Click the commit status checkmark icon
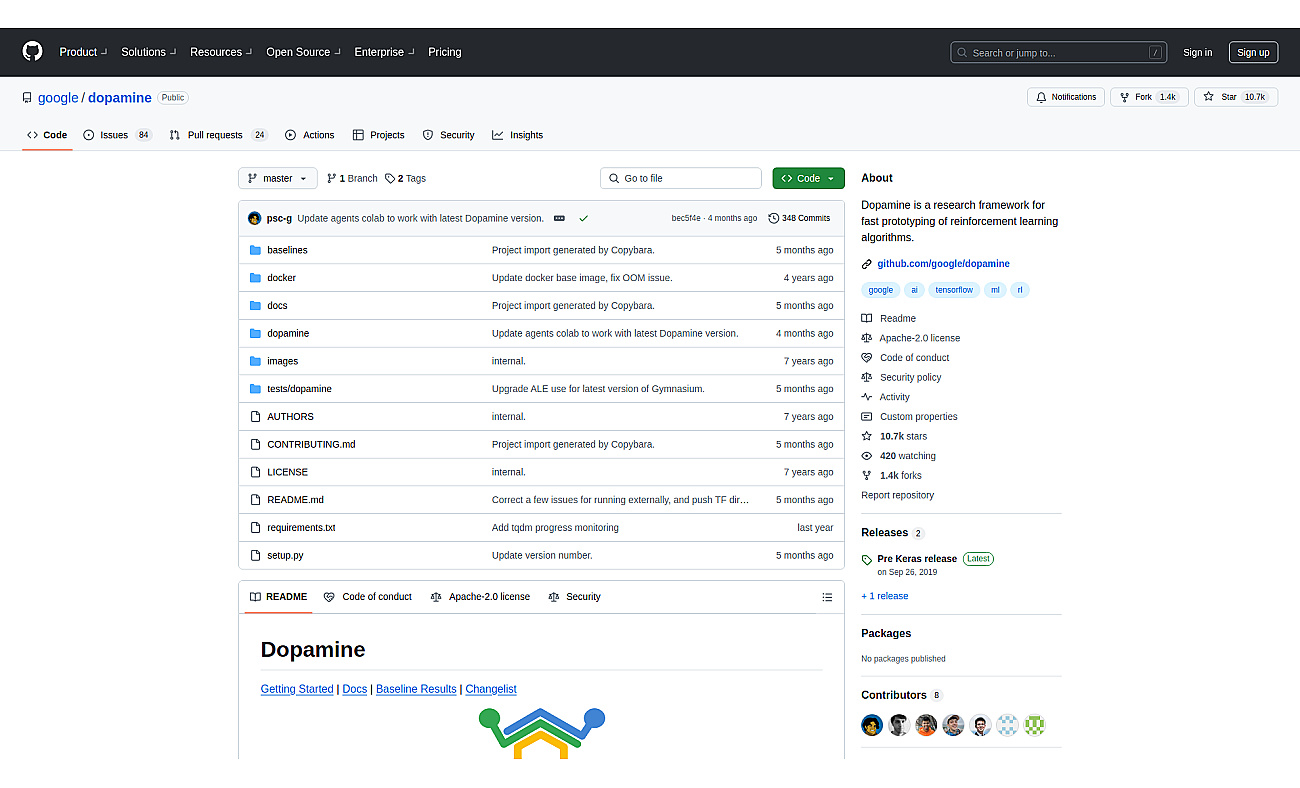Viewport: 1300px width, 788px height. (584, 218)
